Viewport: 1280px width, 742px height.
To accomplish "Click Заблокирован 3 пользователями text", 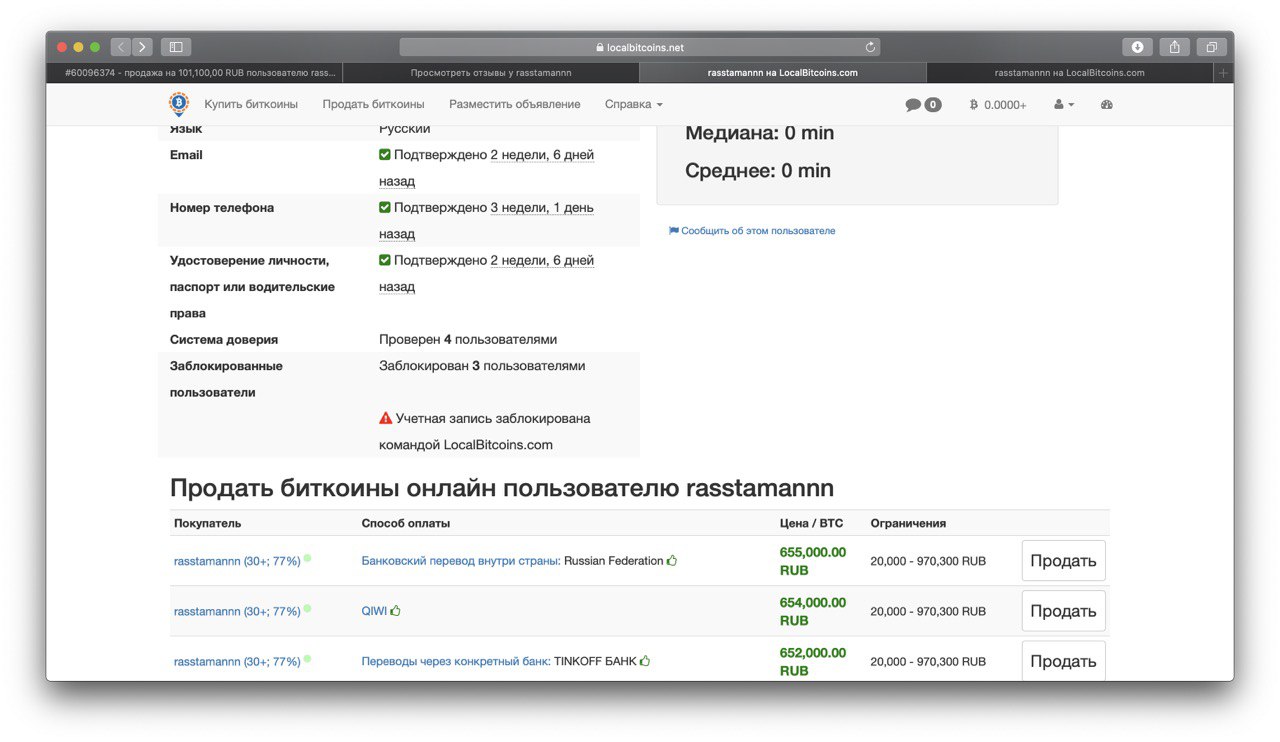I will click(x=482, y=366).
